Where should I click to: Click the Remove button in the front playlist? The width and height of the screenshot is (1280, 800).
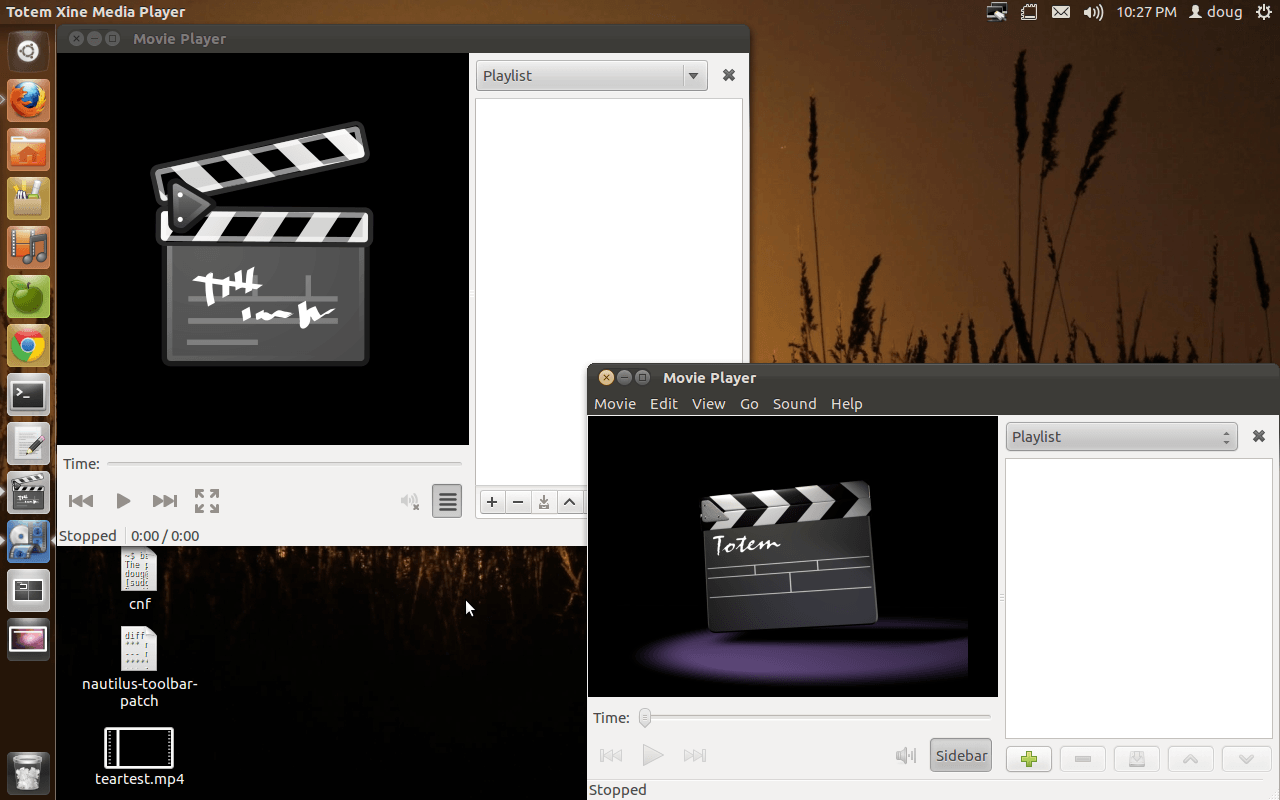pyautogui.click(x=1083, y=759)
